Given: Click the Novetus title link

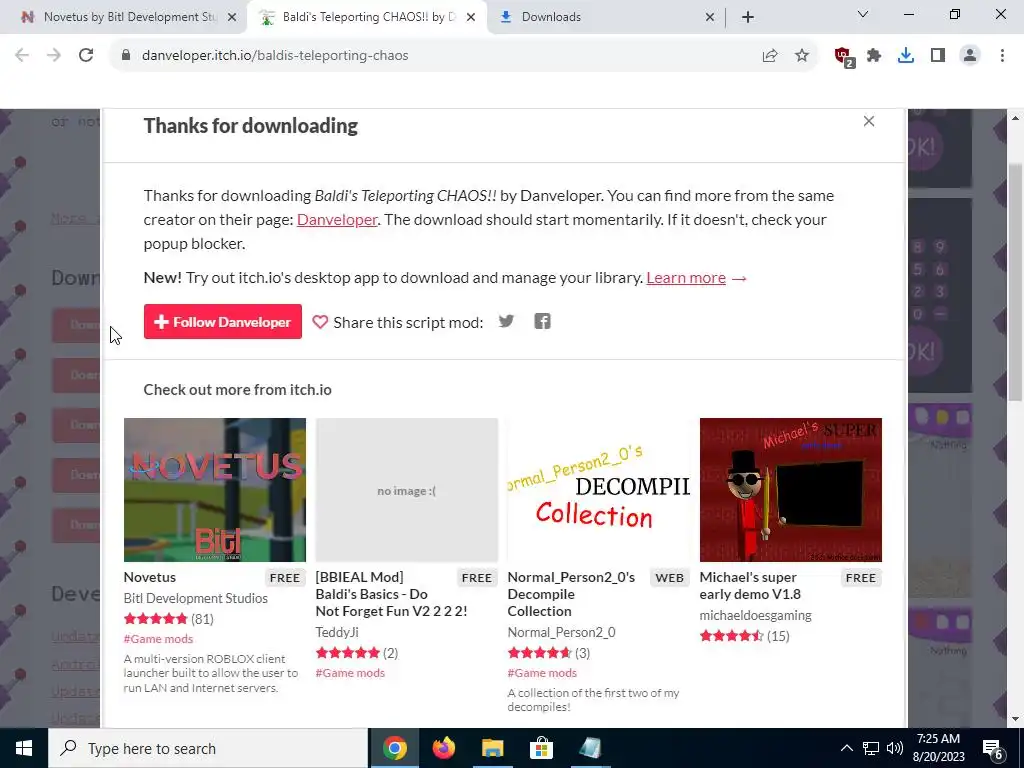Looking at the screenshot, I should (150, 577).
